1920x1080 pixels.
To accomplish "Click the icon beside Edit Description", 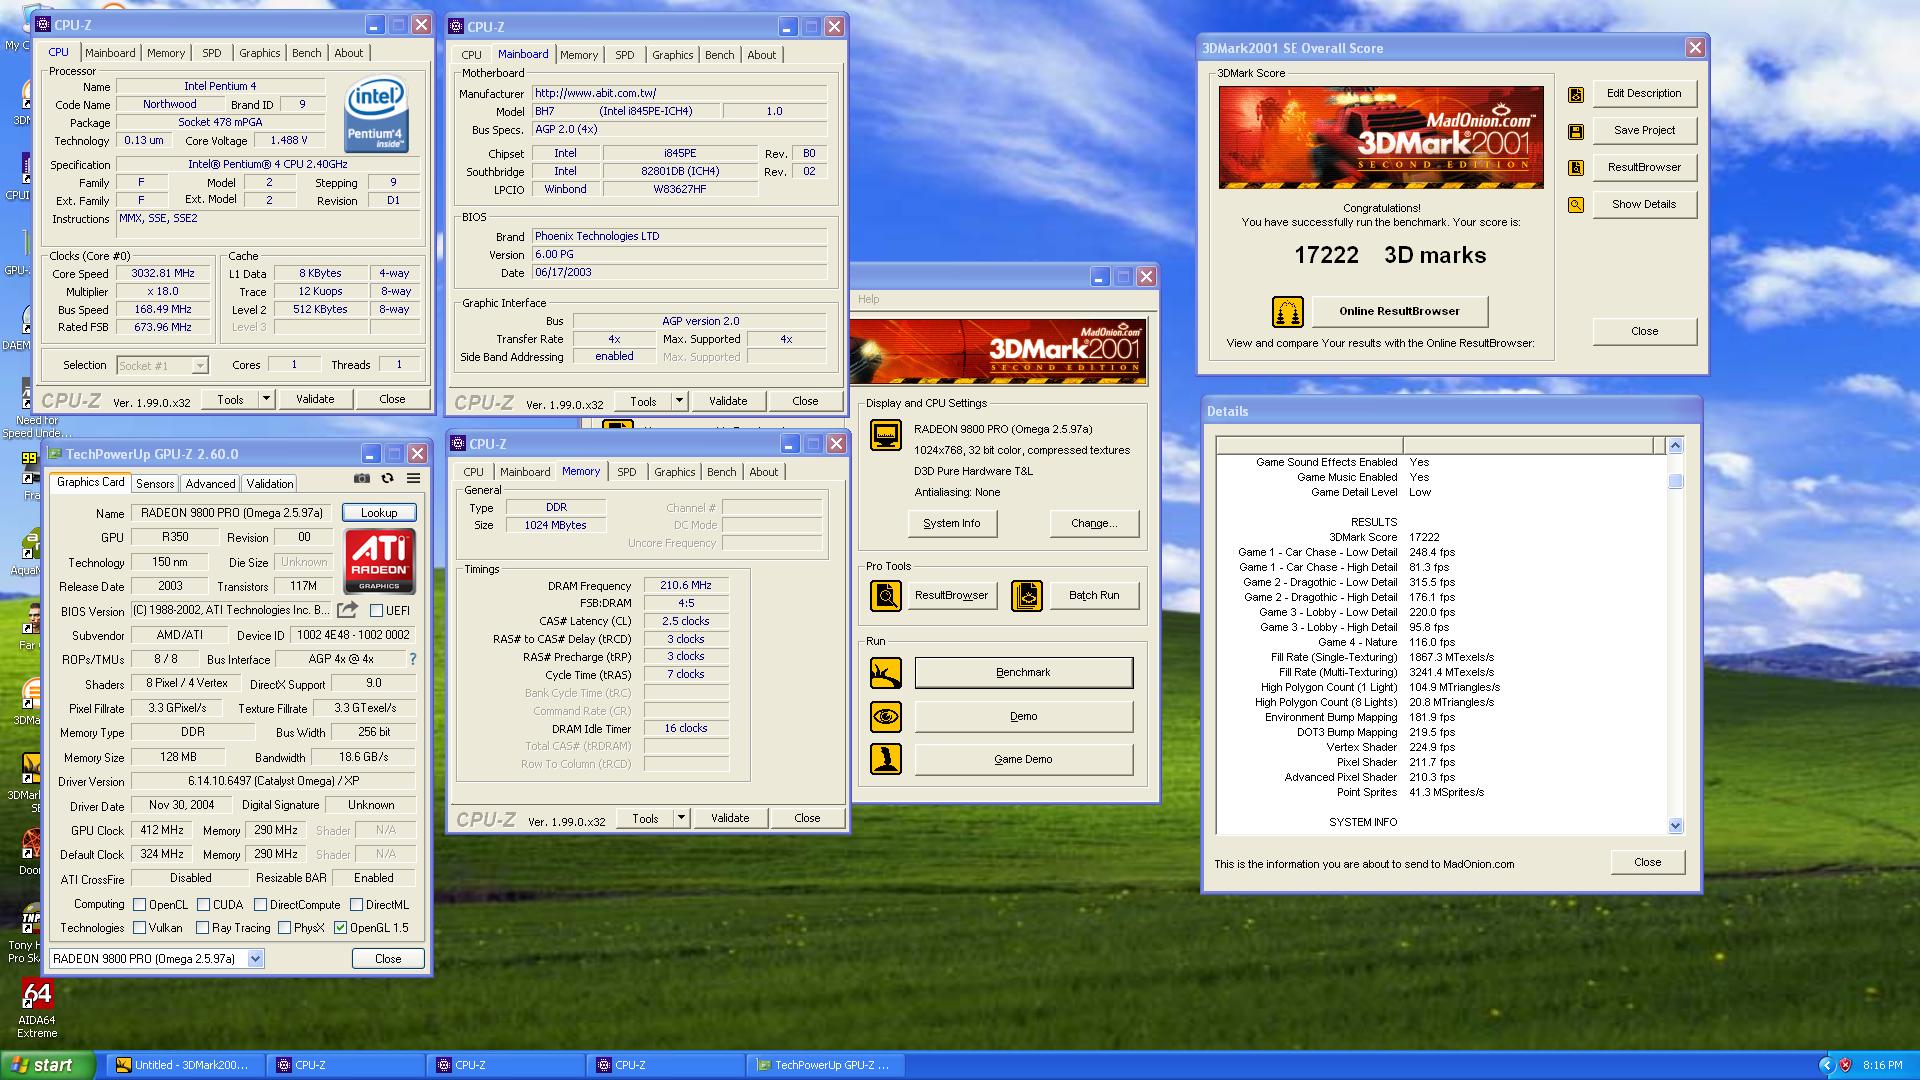I will point(1576,95).
